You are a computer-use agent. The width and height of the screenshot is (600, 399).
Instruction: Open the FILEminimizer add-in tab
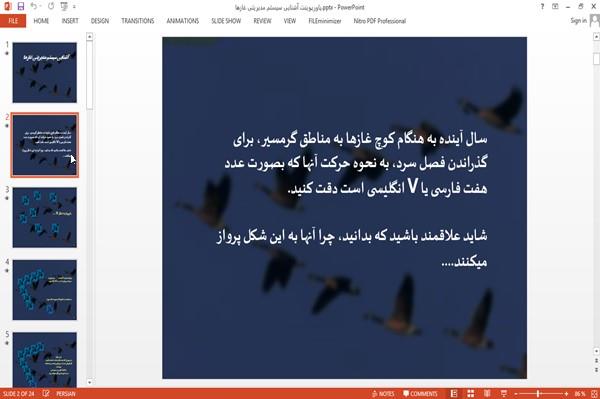[x=324, y=21]
